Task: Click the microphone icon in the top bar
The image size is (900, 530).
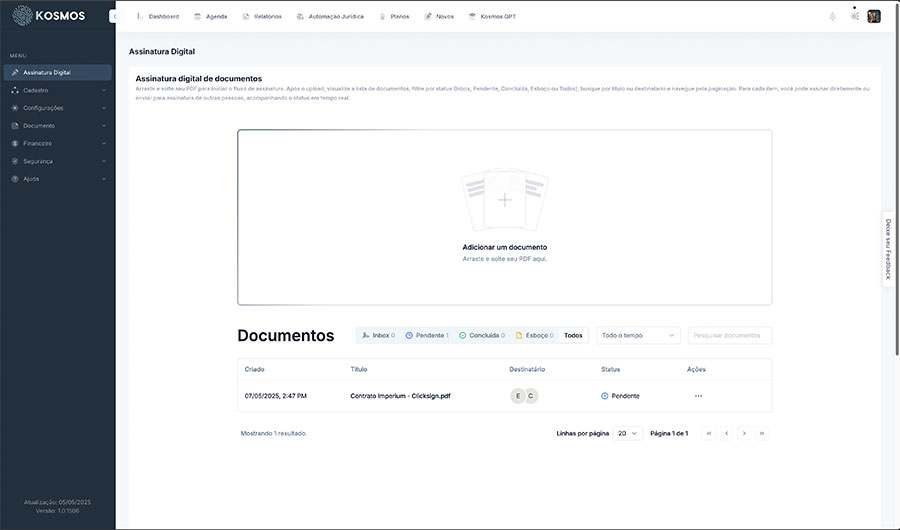Action: point(832,17)
